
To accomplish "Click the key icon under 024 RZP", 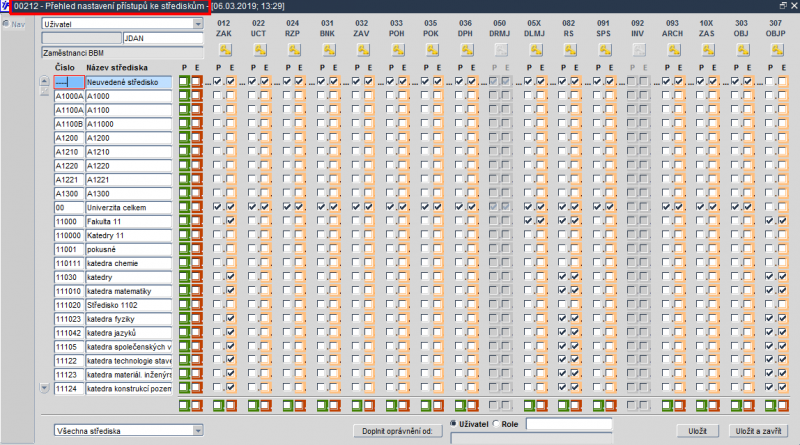I will point(294,50).
